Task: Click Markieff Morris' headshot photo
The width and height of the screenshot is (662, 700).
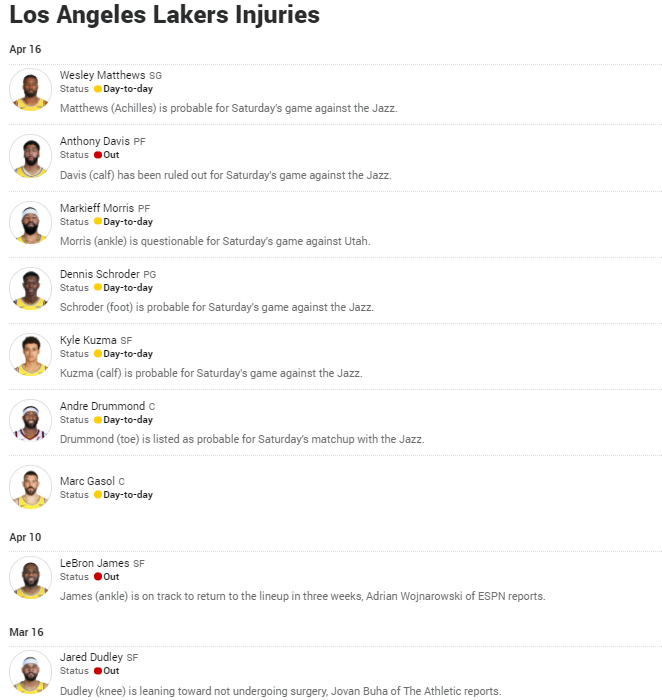Action: pos(30,222)
